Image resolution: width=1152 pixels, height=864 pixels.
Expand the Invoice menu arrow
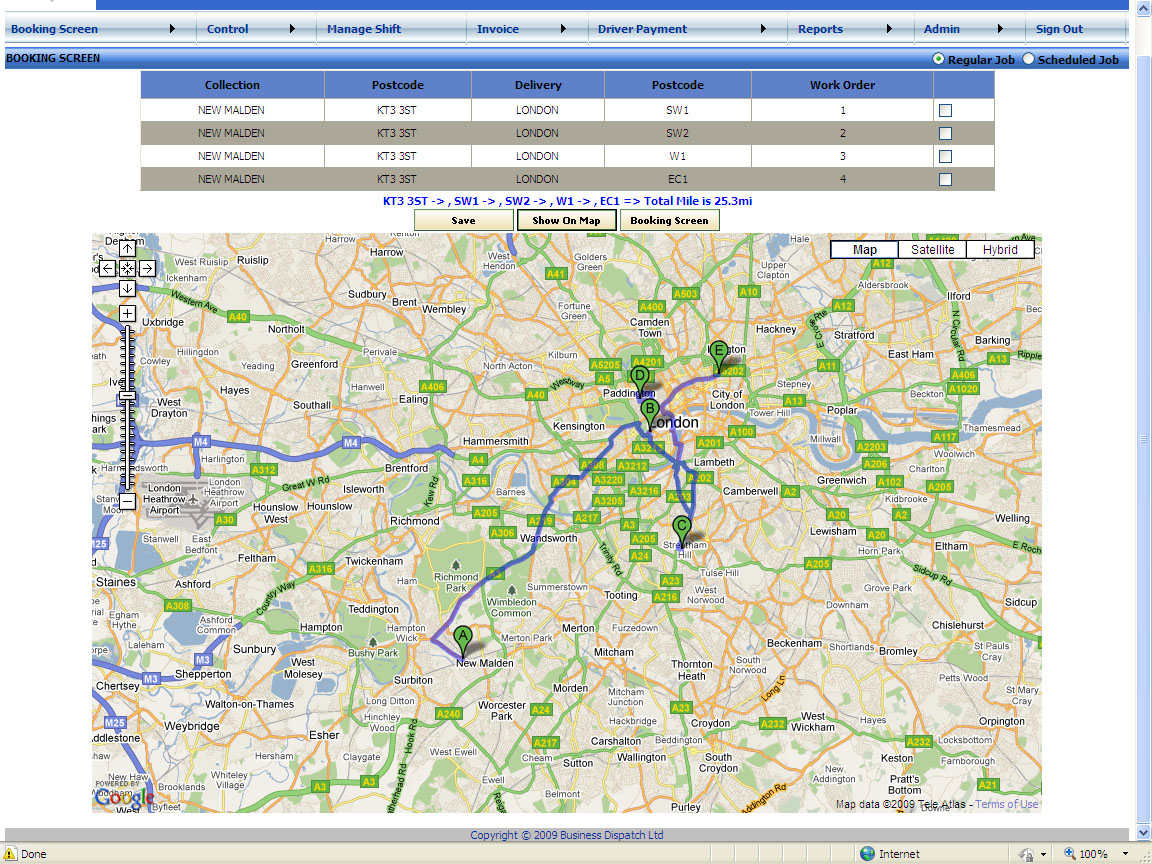(x=564, y=29)
